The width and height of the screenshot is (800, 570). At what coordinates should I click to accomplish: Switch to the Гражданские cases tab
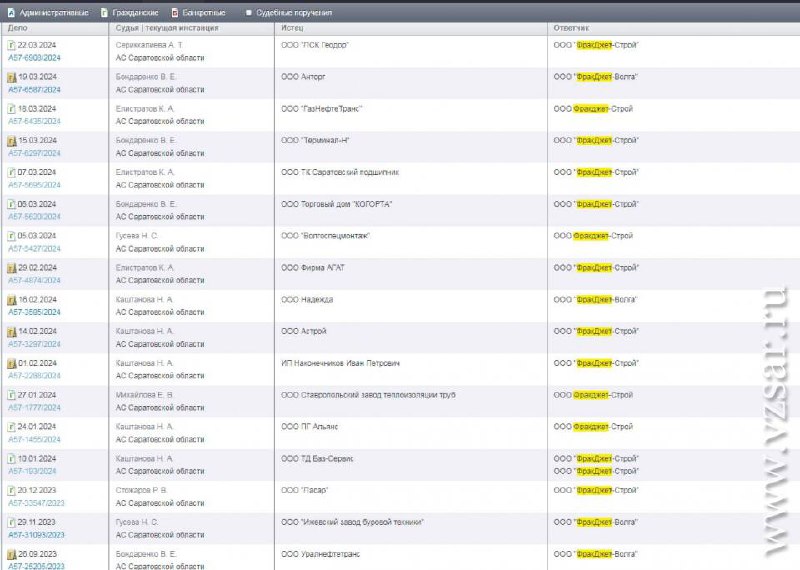pyautogui.click(x=129, y=12)
